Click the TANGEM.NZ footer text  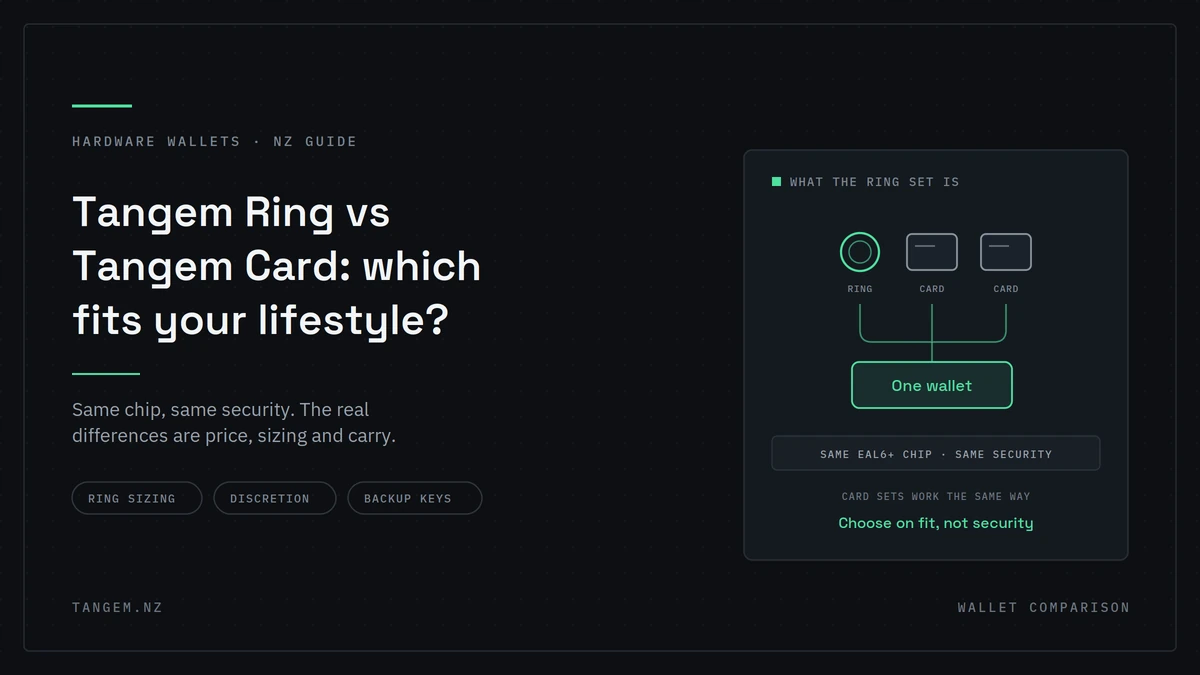[x=117, y=607]
